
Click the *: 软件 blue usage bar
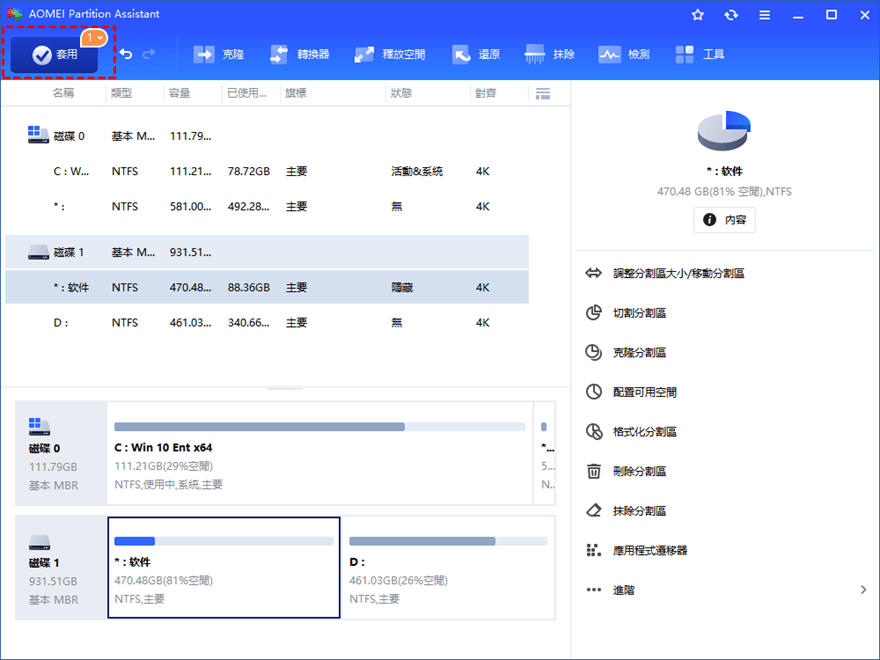point(224,541)
